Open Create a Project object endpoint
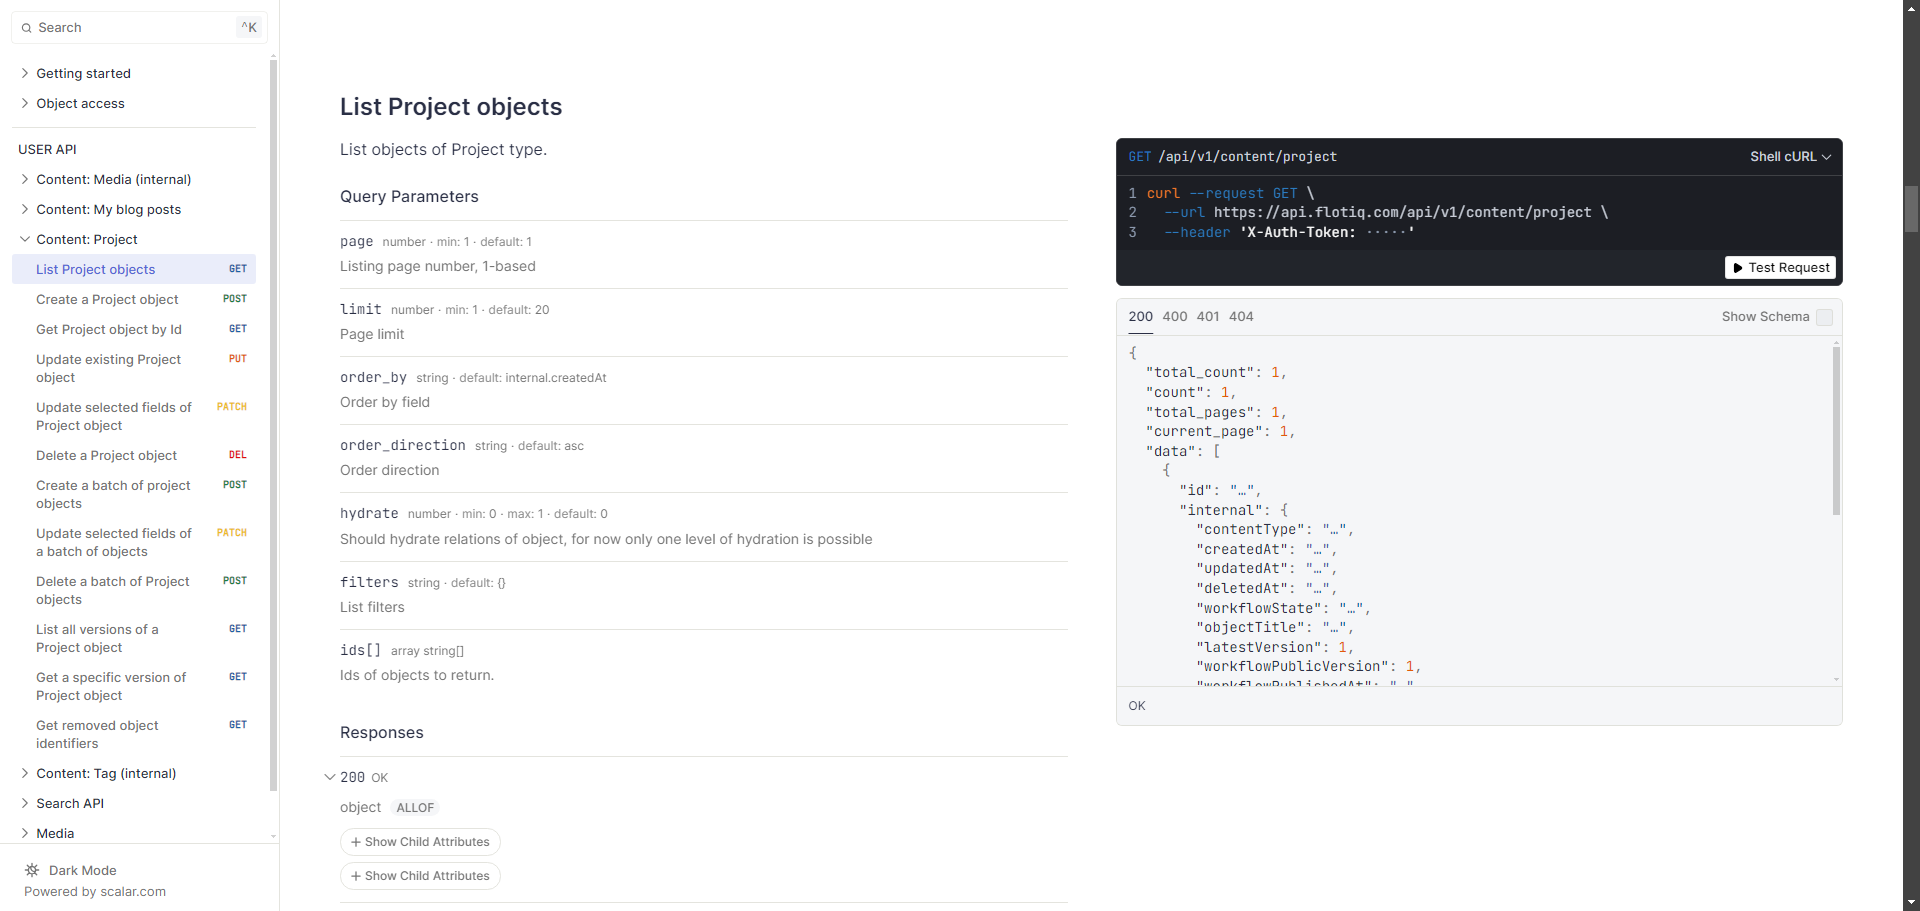The image size is (1920, 911). [107, 299]
